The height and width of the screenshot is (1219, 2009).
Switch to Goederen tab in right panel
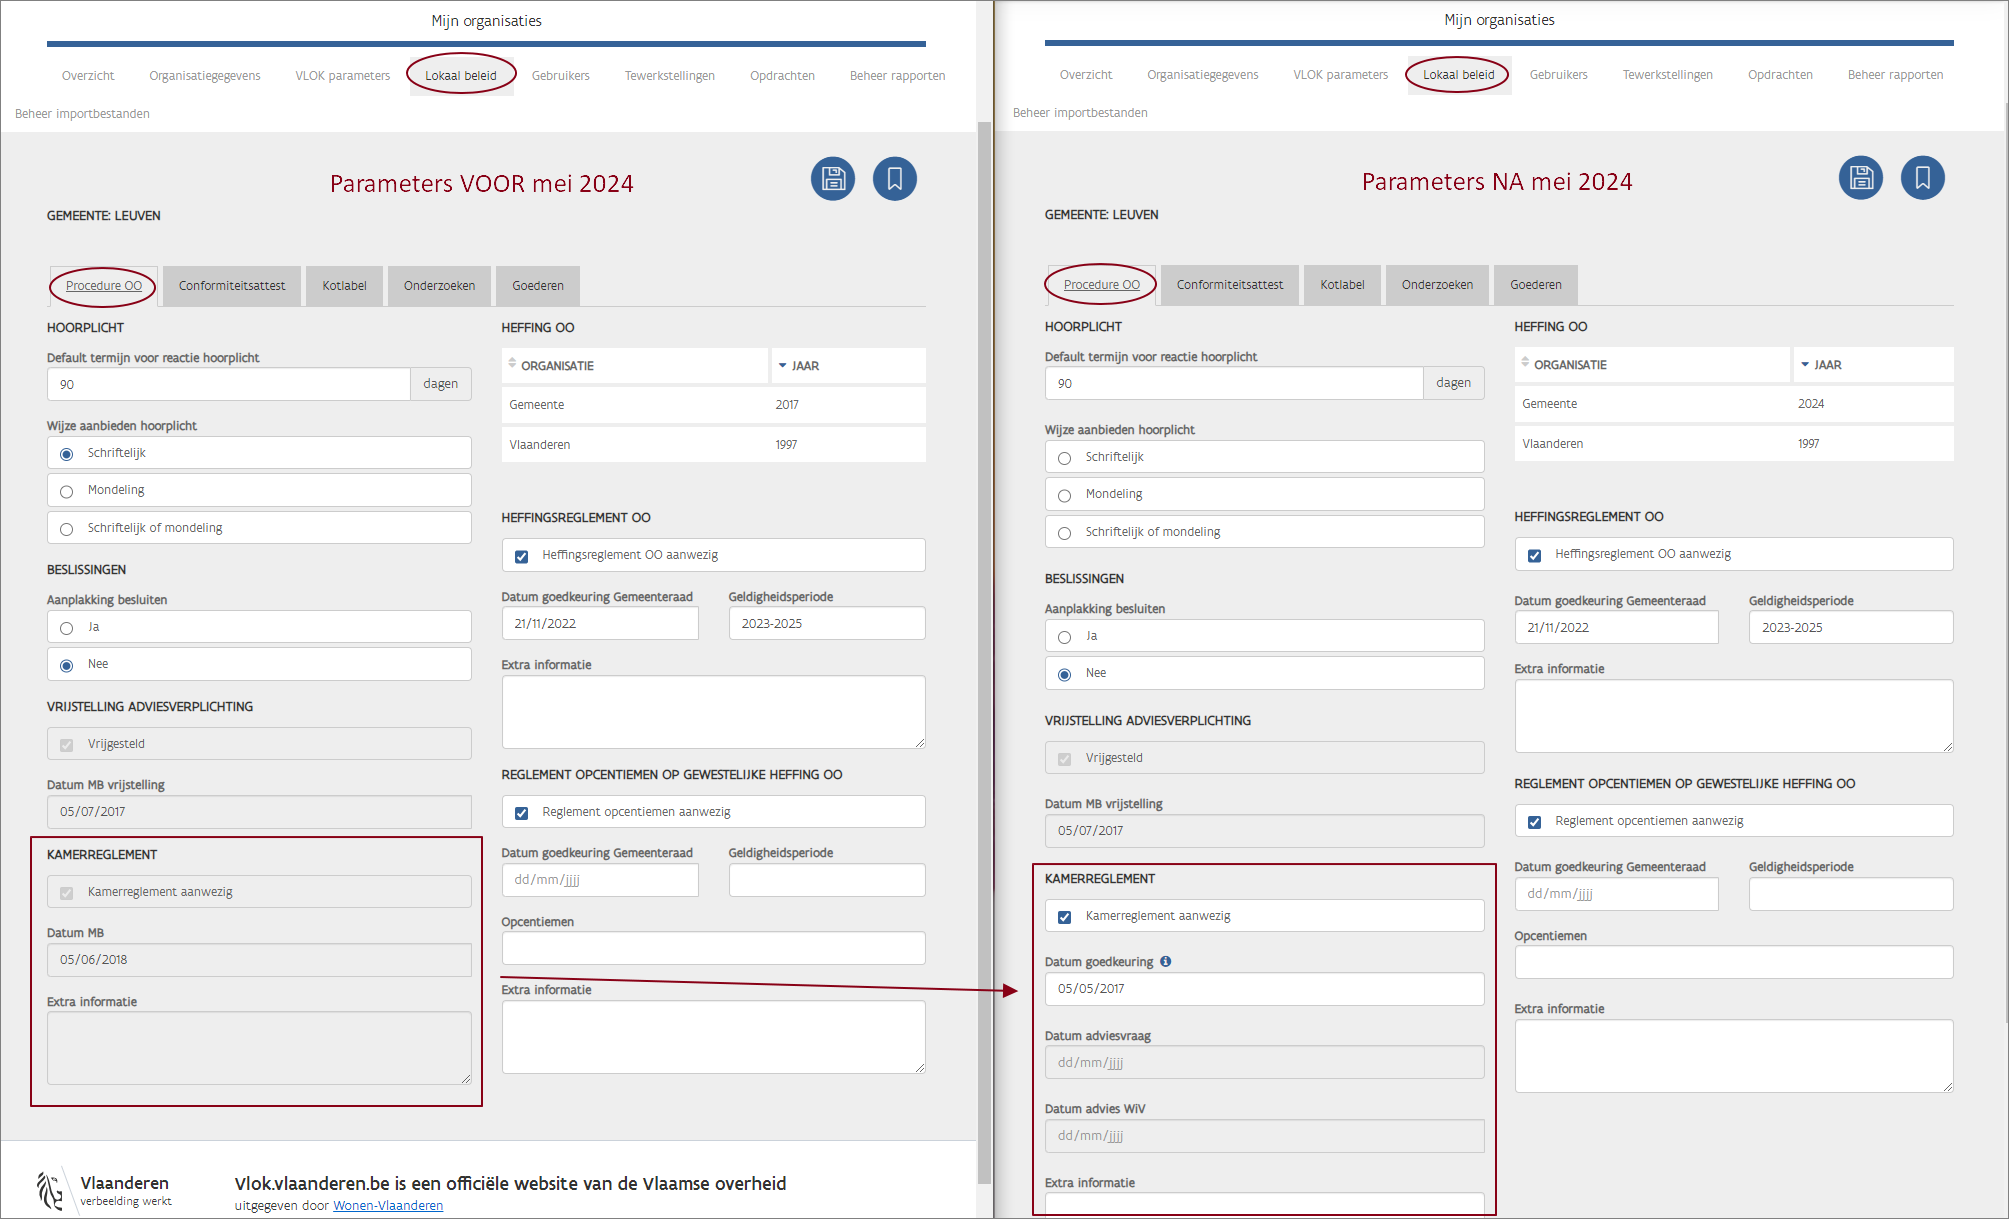[1535, 285]
